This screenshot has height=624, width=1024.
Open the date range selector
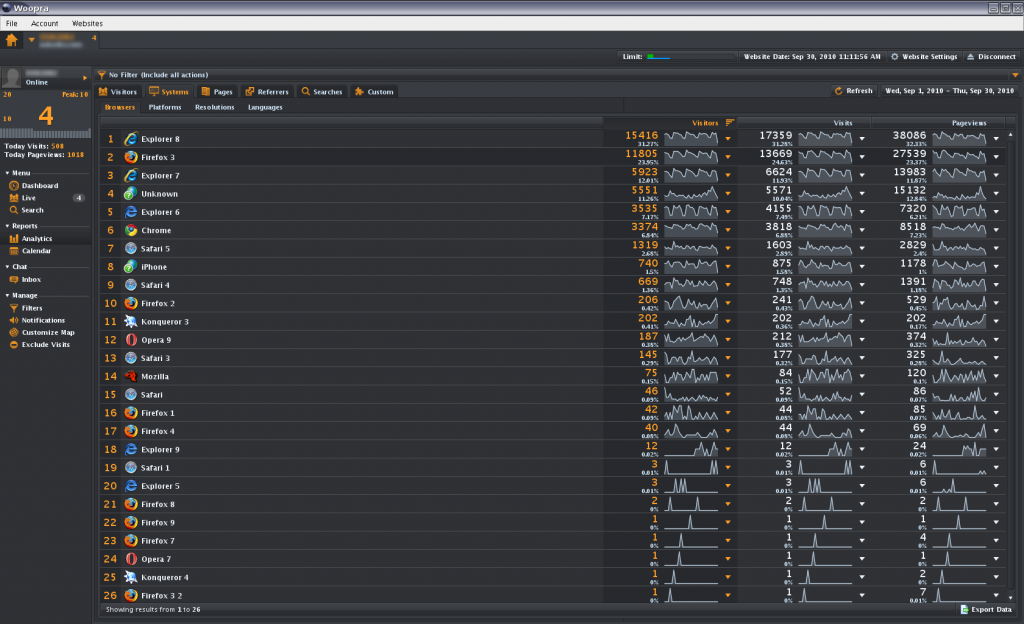click(x=950, y=91)
